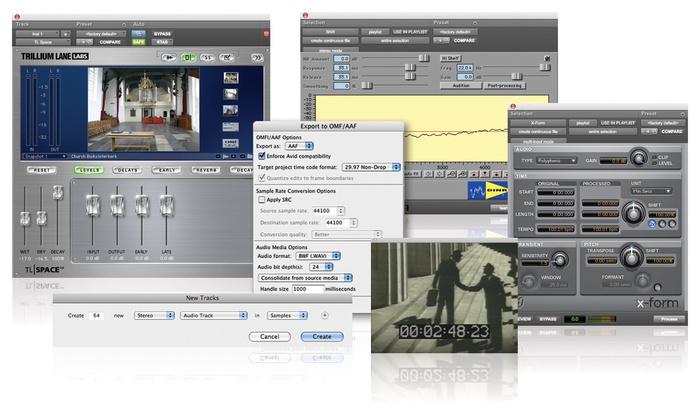
Task: Click the plus icon in New Tracks dialog
Action: 325,315
